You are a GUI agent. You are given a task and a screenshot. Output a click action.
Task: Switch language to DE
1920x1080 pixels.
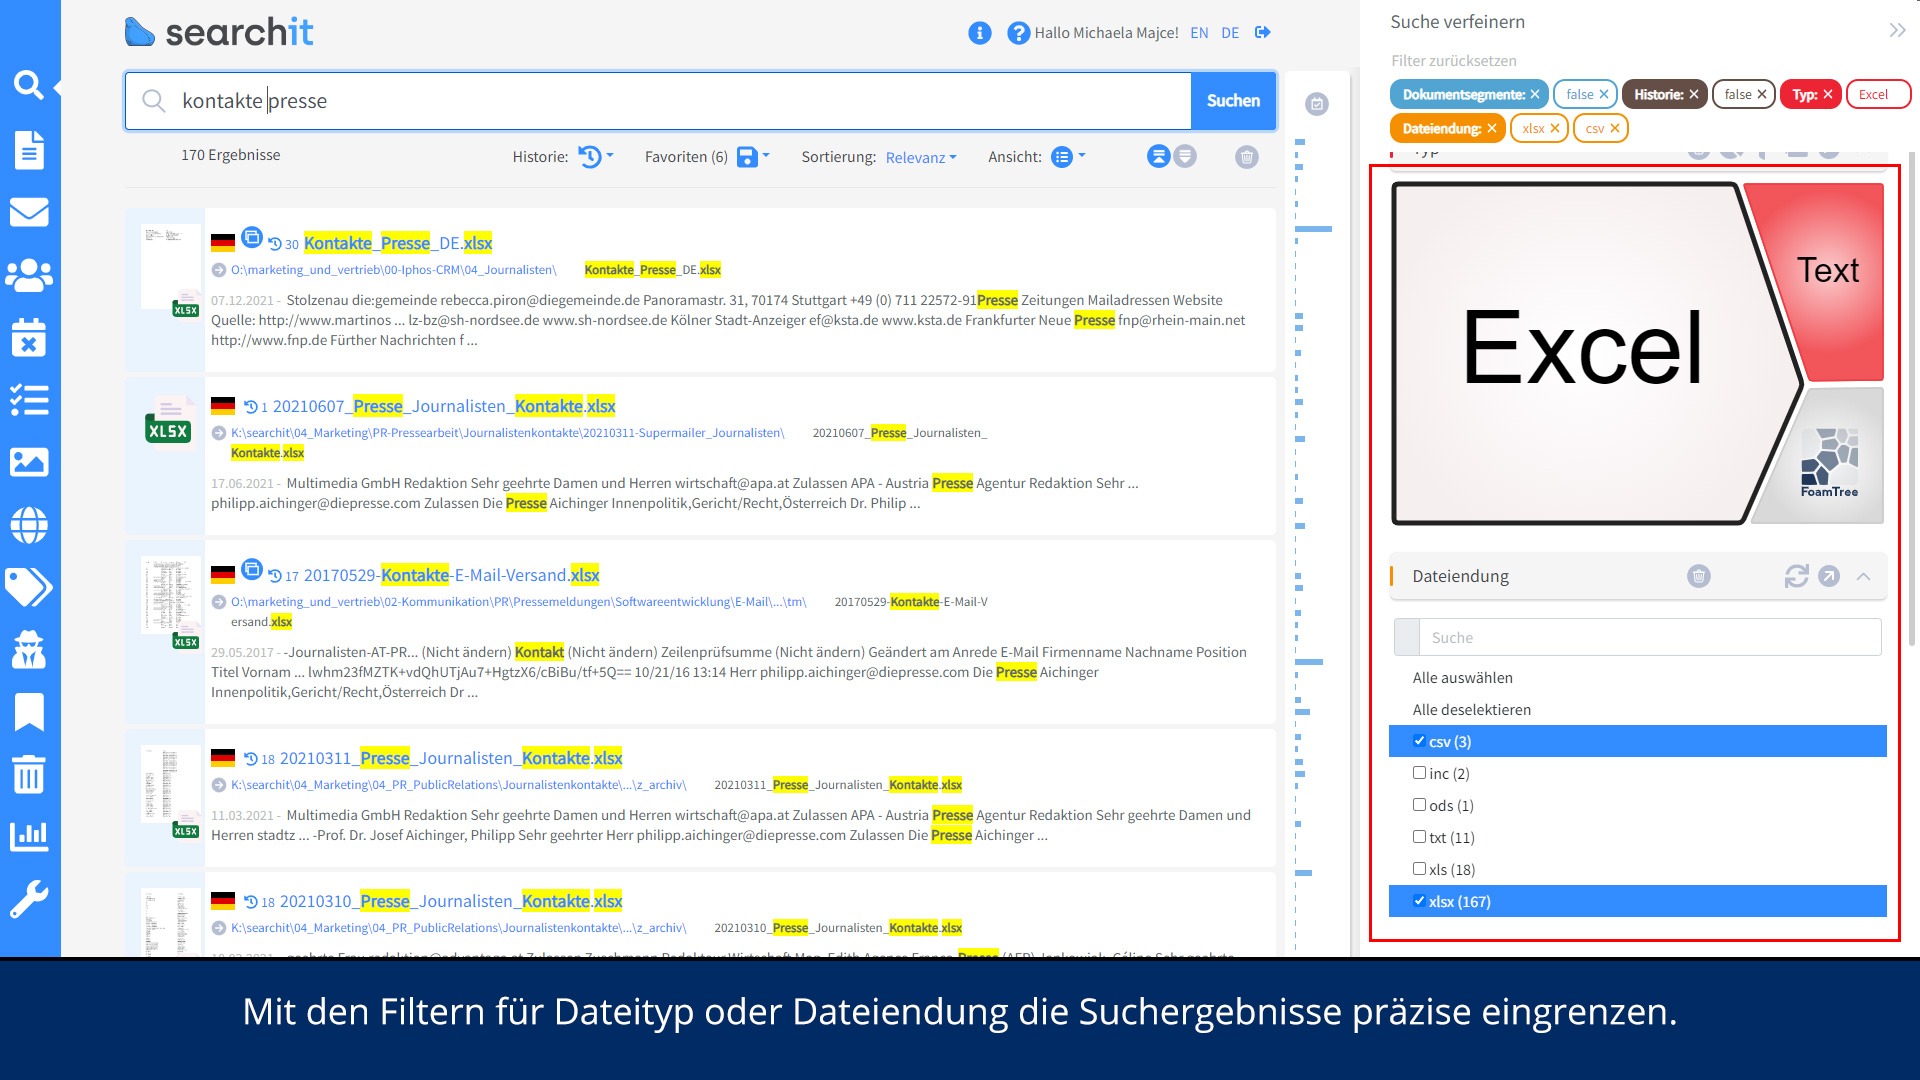(1230, 33)
